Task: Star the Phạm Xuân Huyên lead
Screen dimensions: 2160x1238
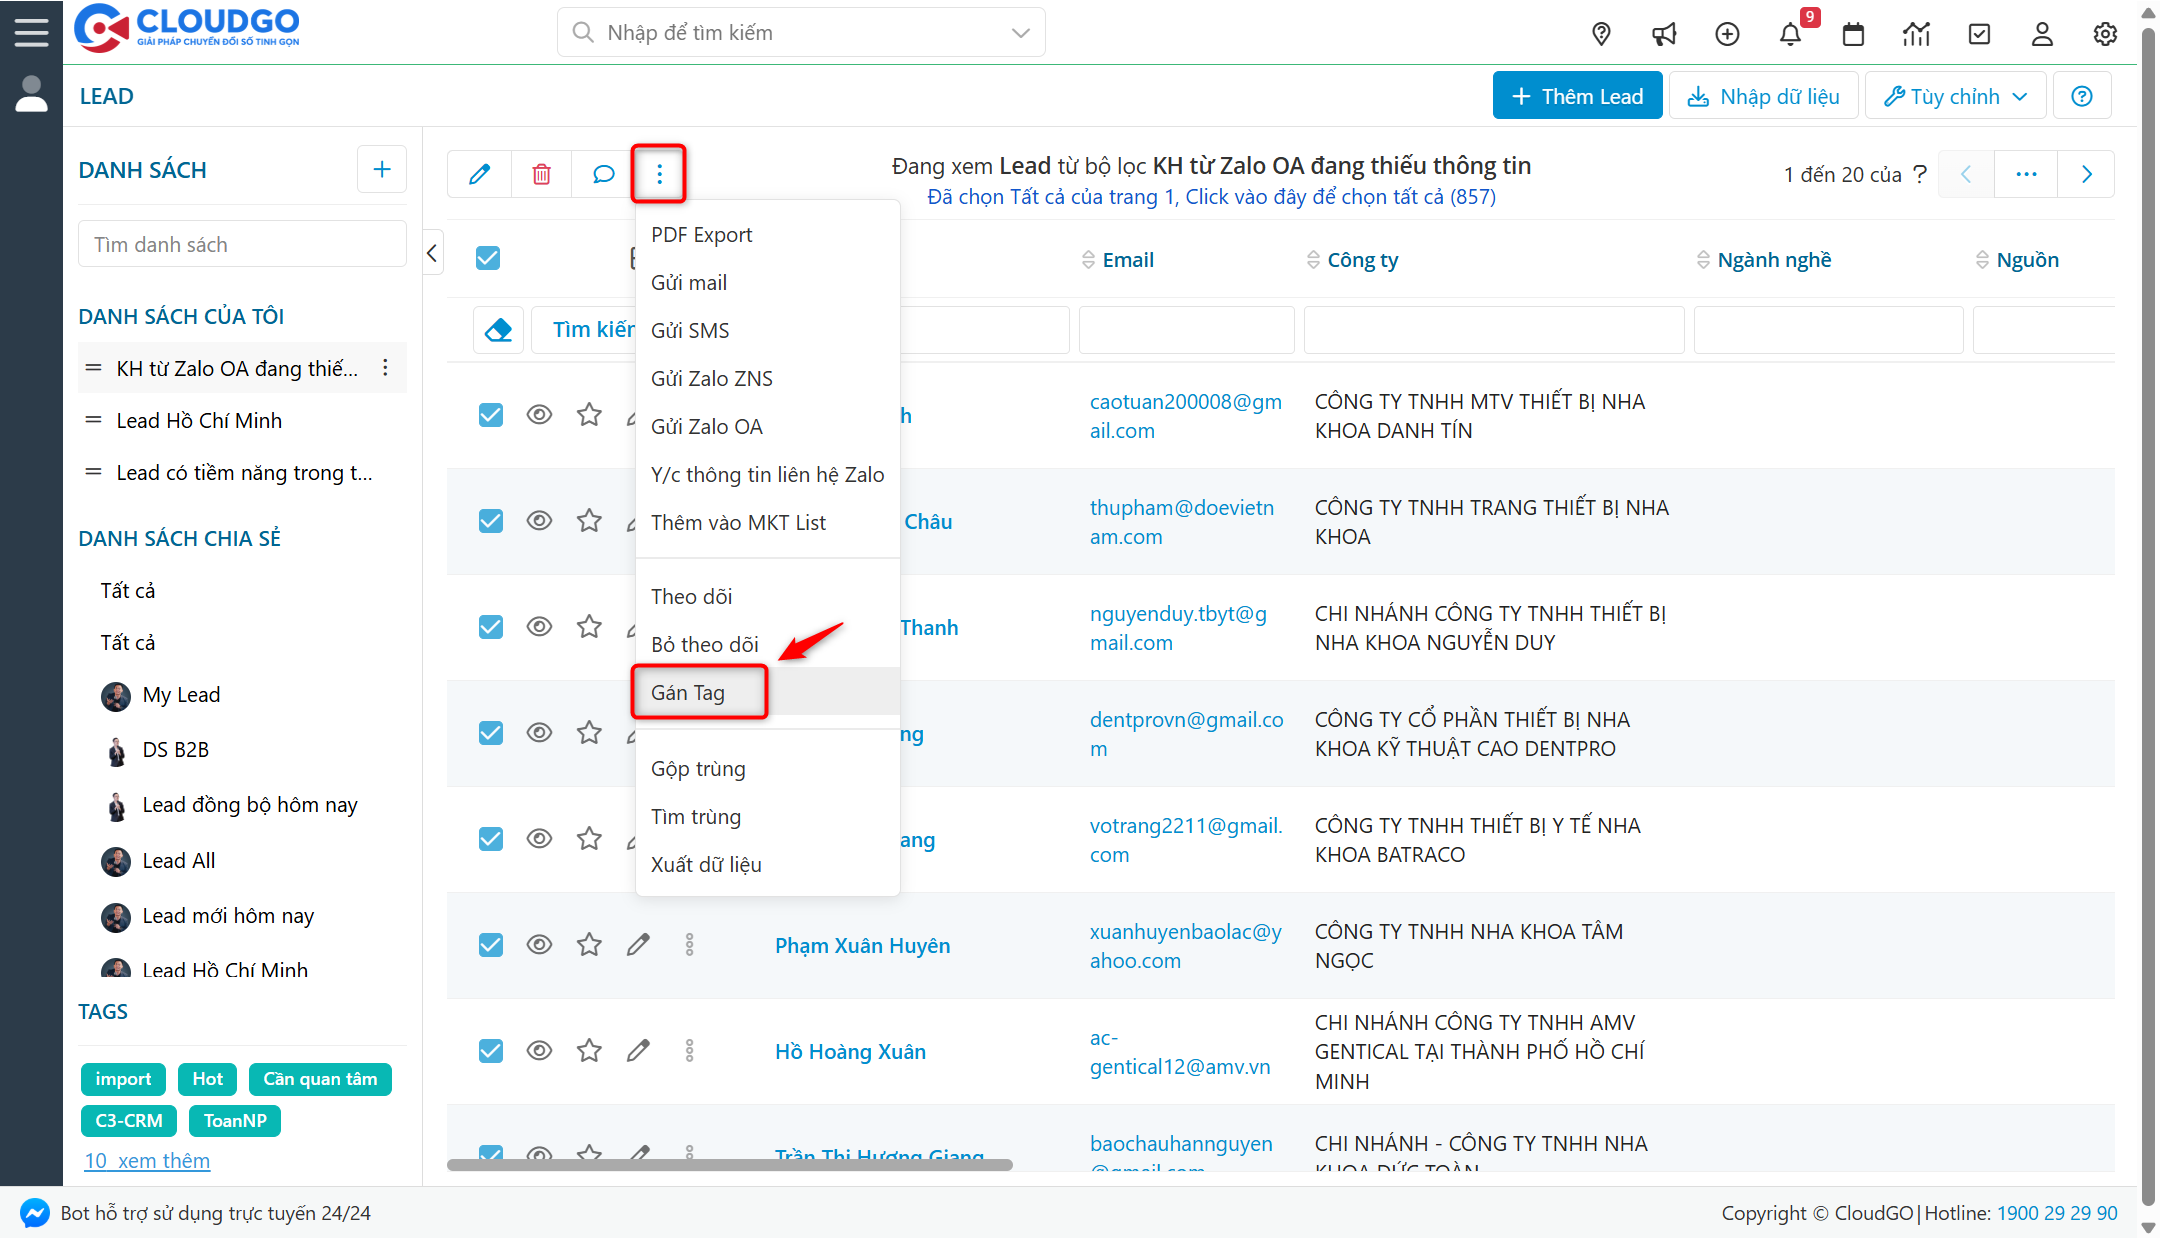Action: pos(589,944)
